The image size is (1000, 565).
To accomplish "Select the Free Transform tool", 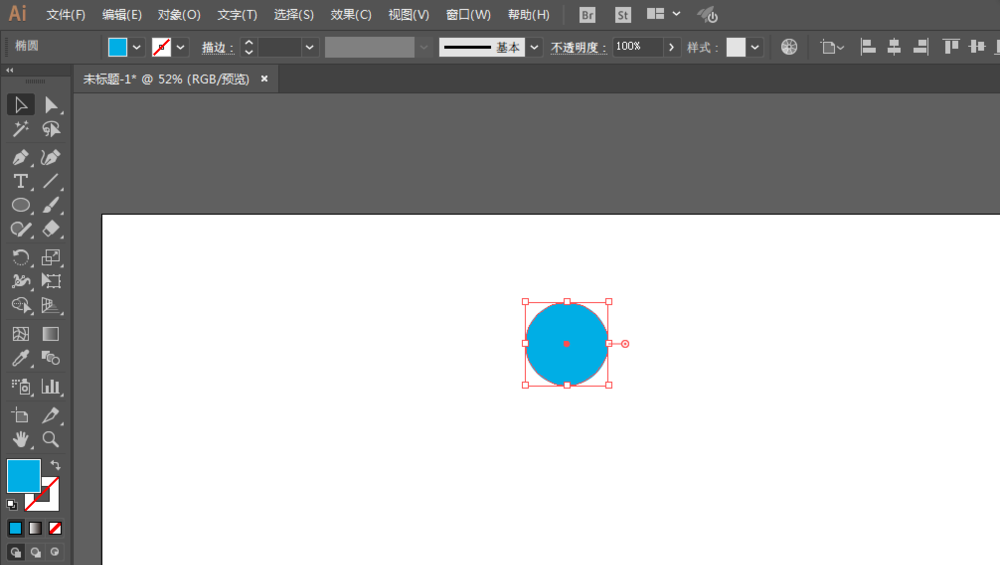I will [51, 281].
